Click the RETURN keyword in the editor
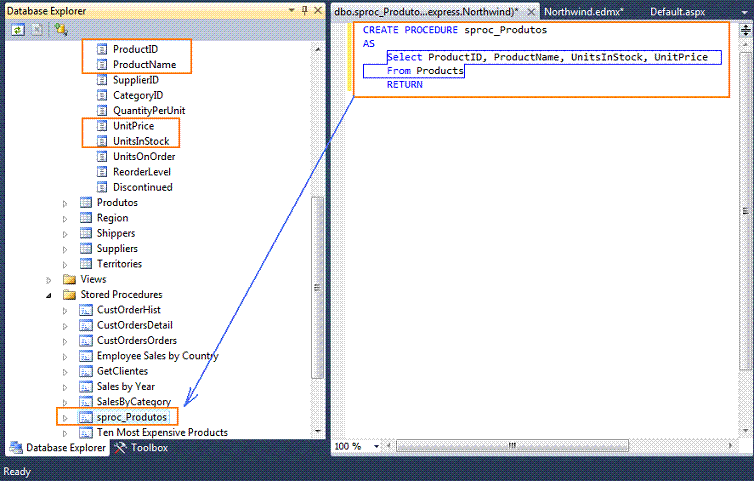 coord(404,85)
